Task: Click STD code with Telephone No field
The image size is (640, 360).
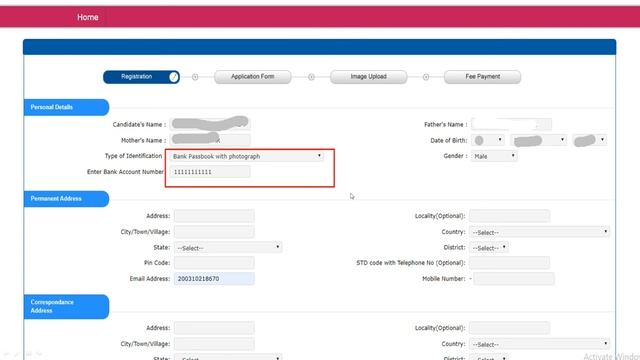Action: pos(509,263)
